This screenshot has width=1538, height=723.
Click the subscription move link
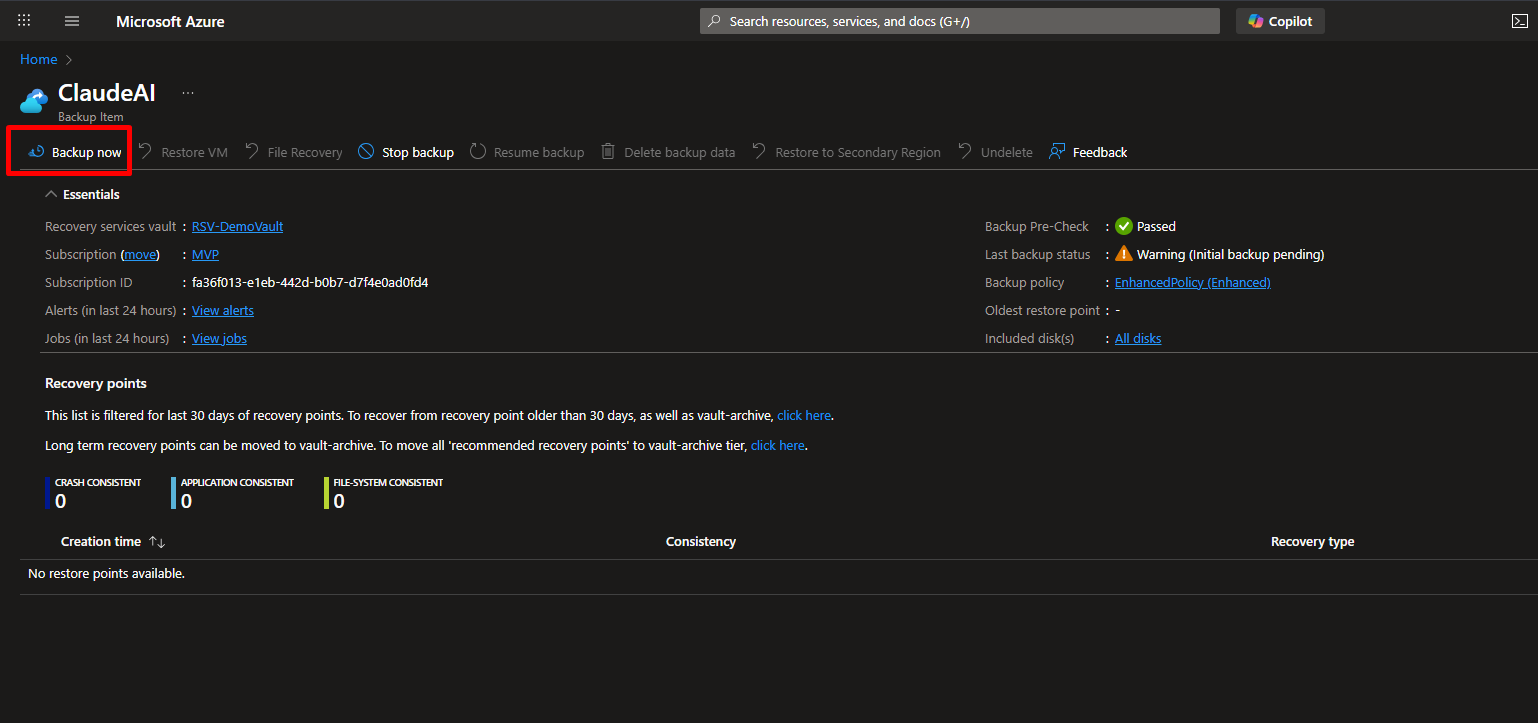click(140, 255)
